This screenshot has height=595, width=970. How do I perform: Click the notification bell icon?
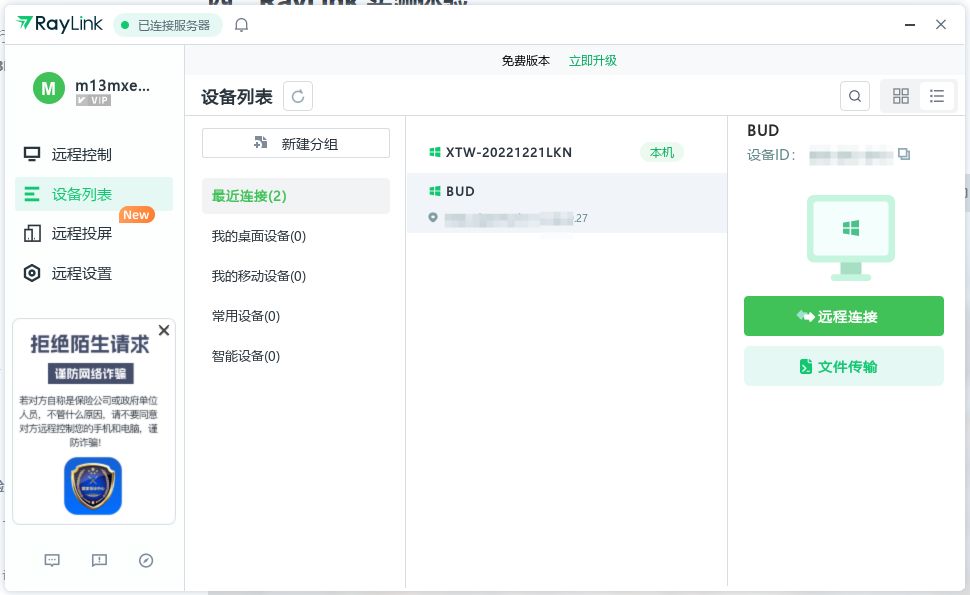241,25
